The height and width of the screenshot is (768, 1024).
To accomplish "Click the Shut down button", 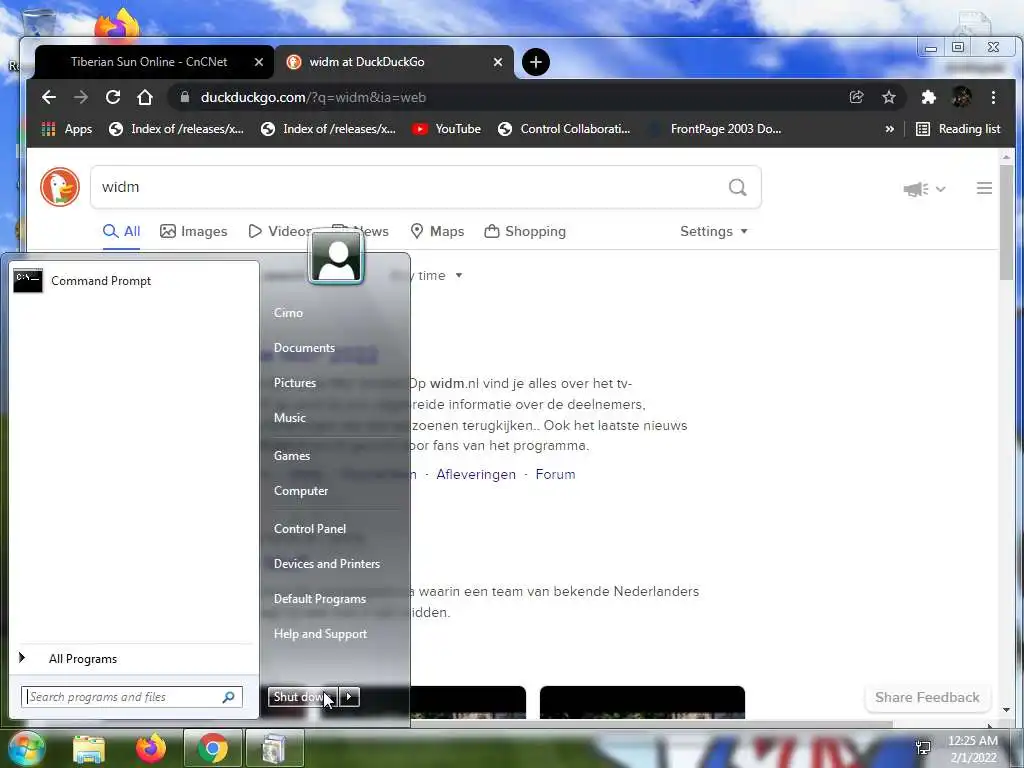I will pos(302,697).
